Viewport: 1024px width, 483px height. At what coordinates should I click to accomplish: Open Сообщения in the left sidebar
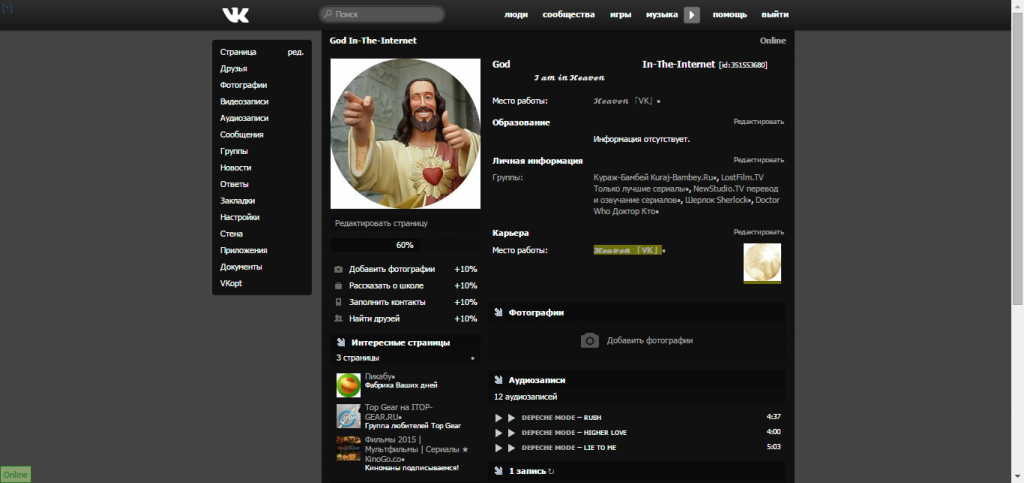tap(242, 134)
